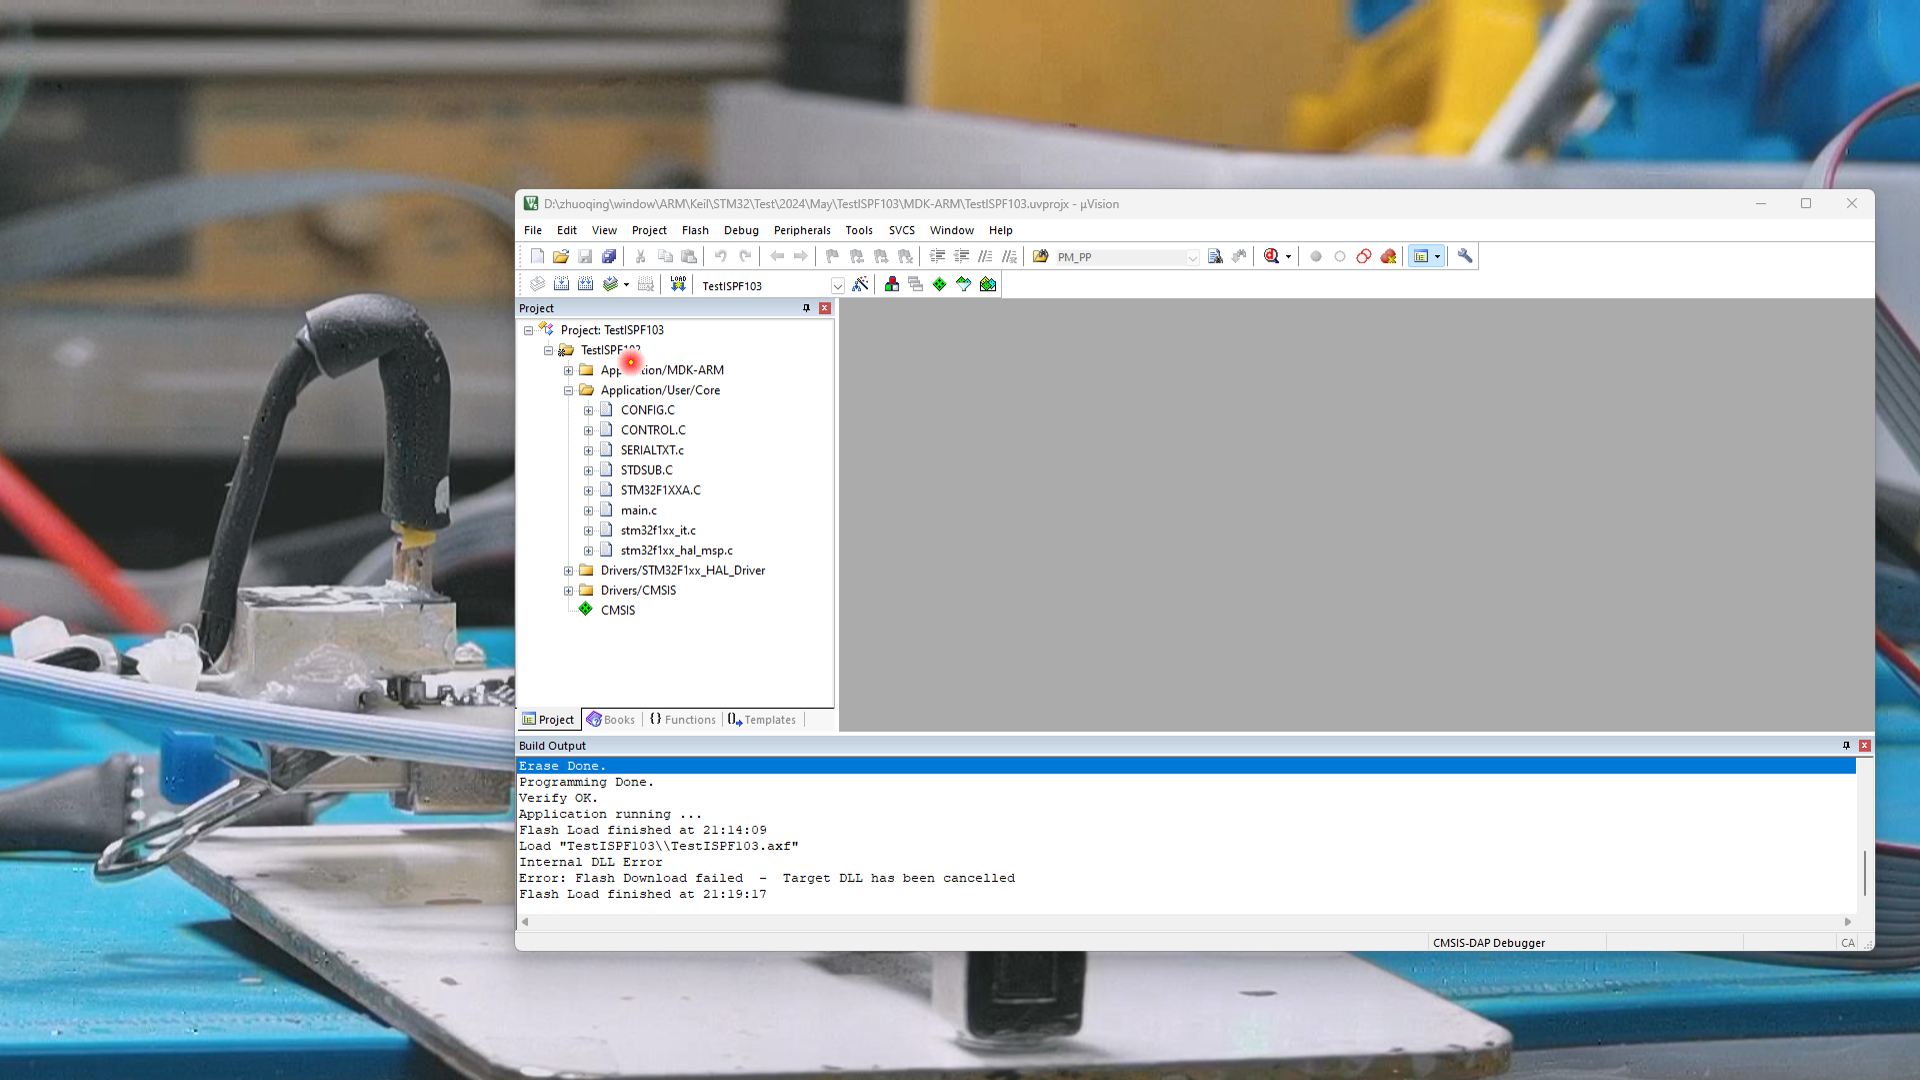Viewport: 1920px width, 1080px height.
Task: Open the TestISPF103 target dropdown
Action: [837, 286]
